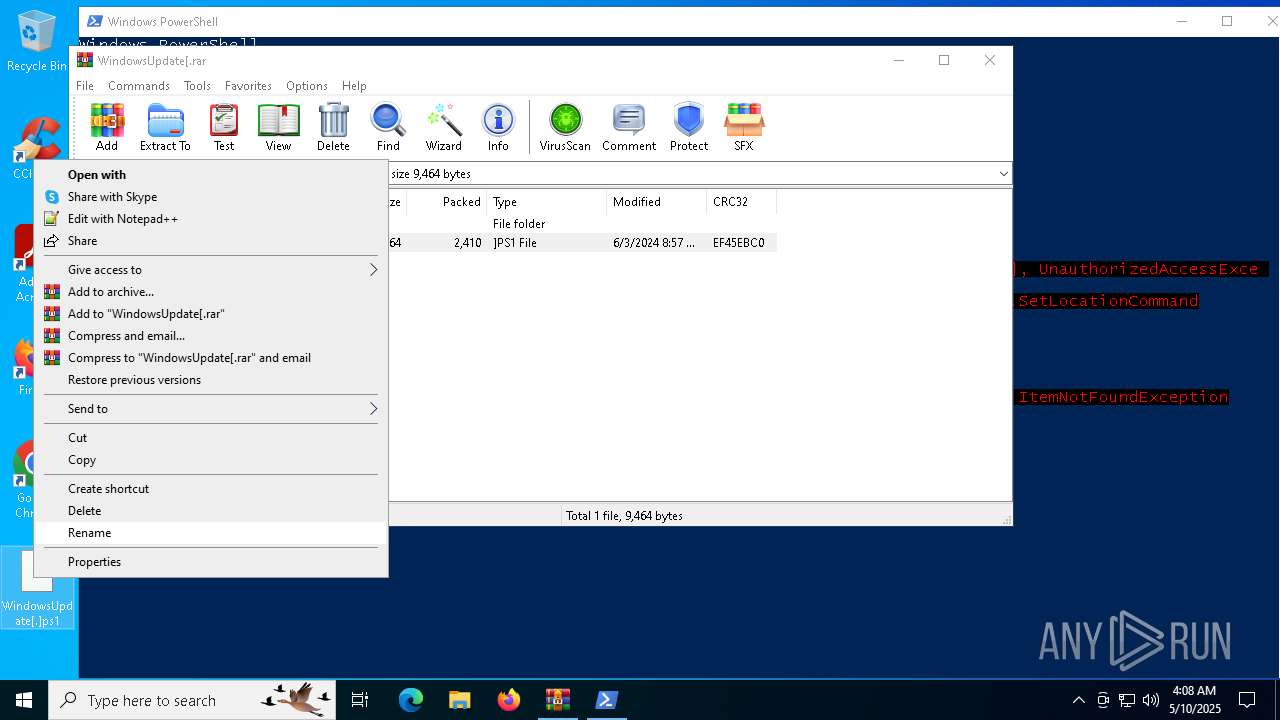This screenshot has height=720, width=1280.
Task: Click Restore previous versions
Action: [x=211, y=380]
